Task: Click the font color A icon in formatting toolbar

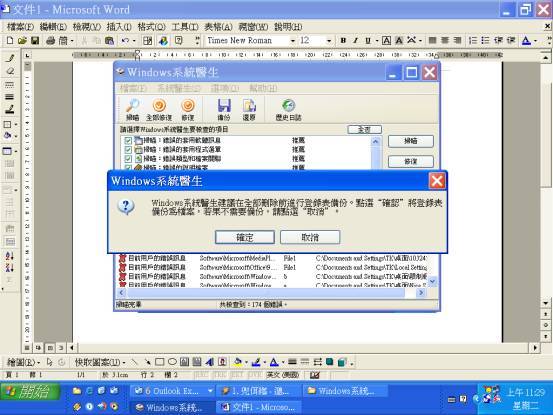Action: pos(526,41)
